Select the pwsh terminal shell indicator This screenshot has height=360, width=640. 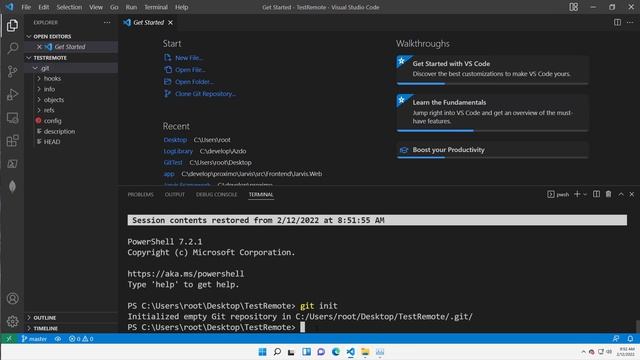[558, 194]
